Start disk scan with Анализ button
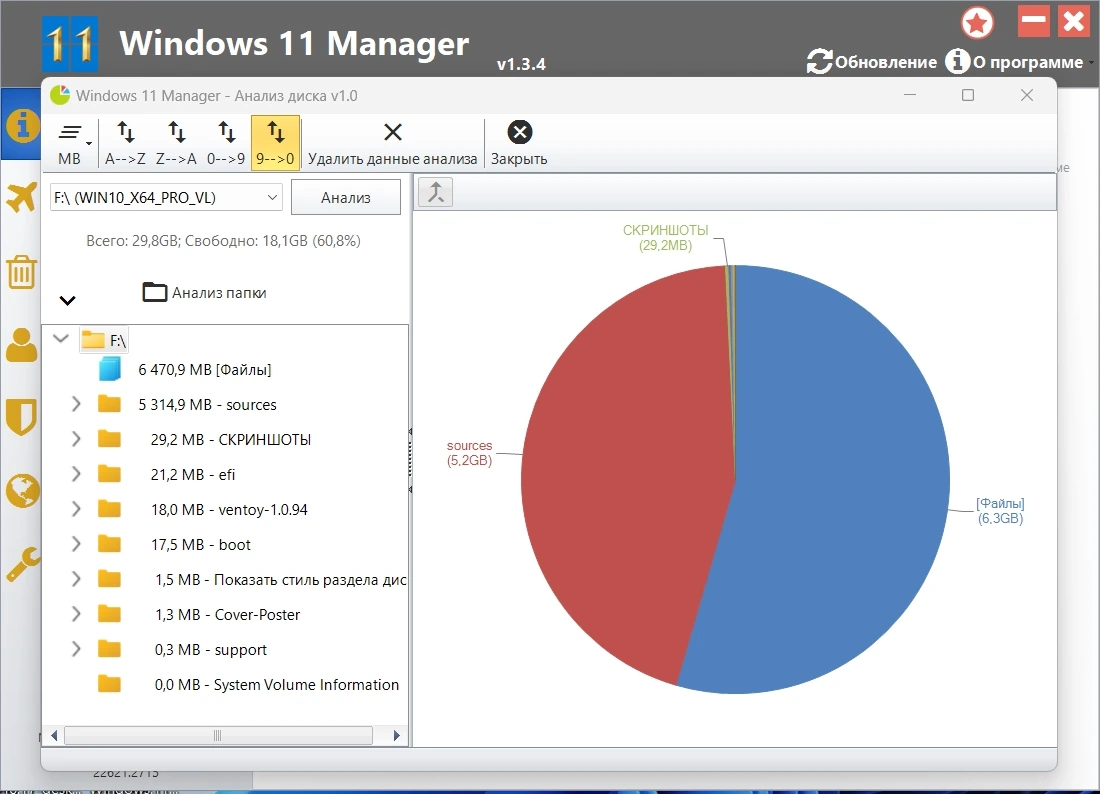The image size is (1100, 794). pos(346,197)
